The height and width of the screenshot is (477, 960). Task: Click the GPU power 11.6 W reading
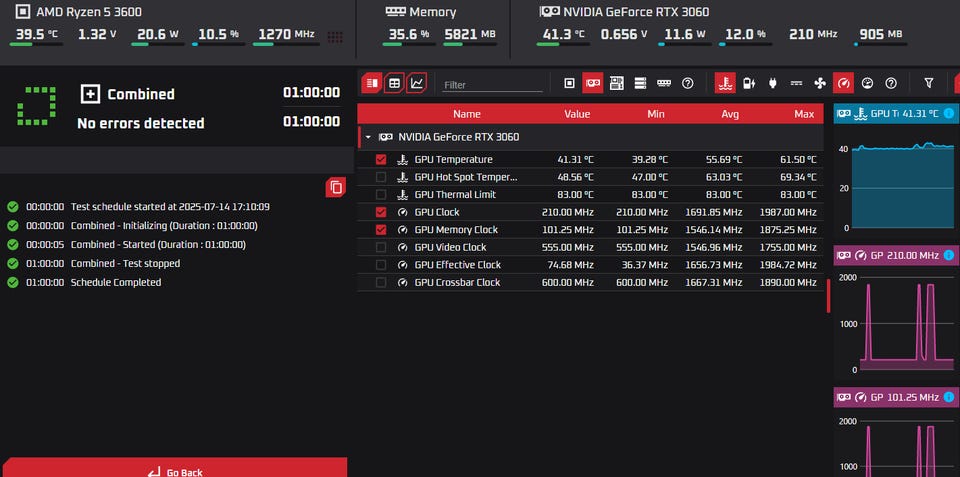(x=685, y=34)
